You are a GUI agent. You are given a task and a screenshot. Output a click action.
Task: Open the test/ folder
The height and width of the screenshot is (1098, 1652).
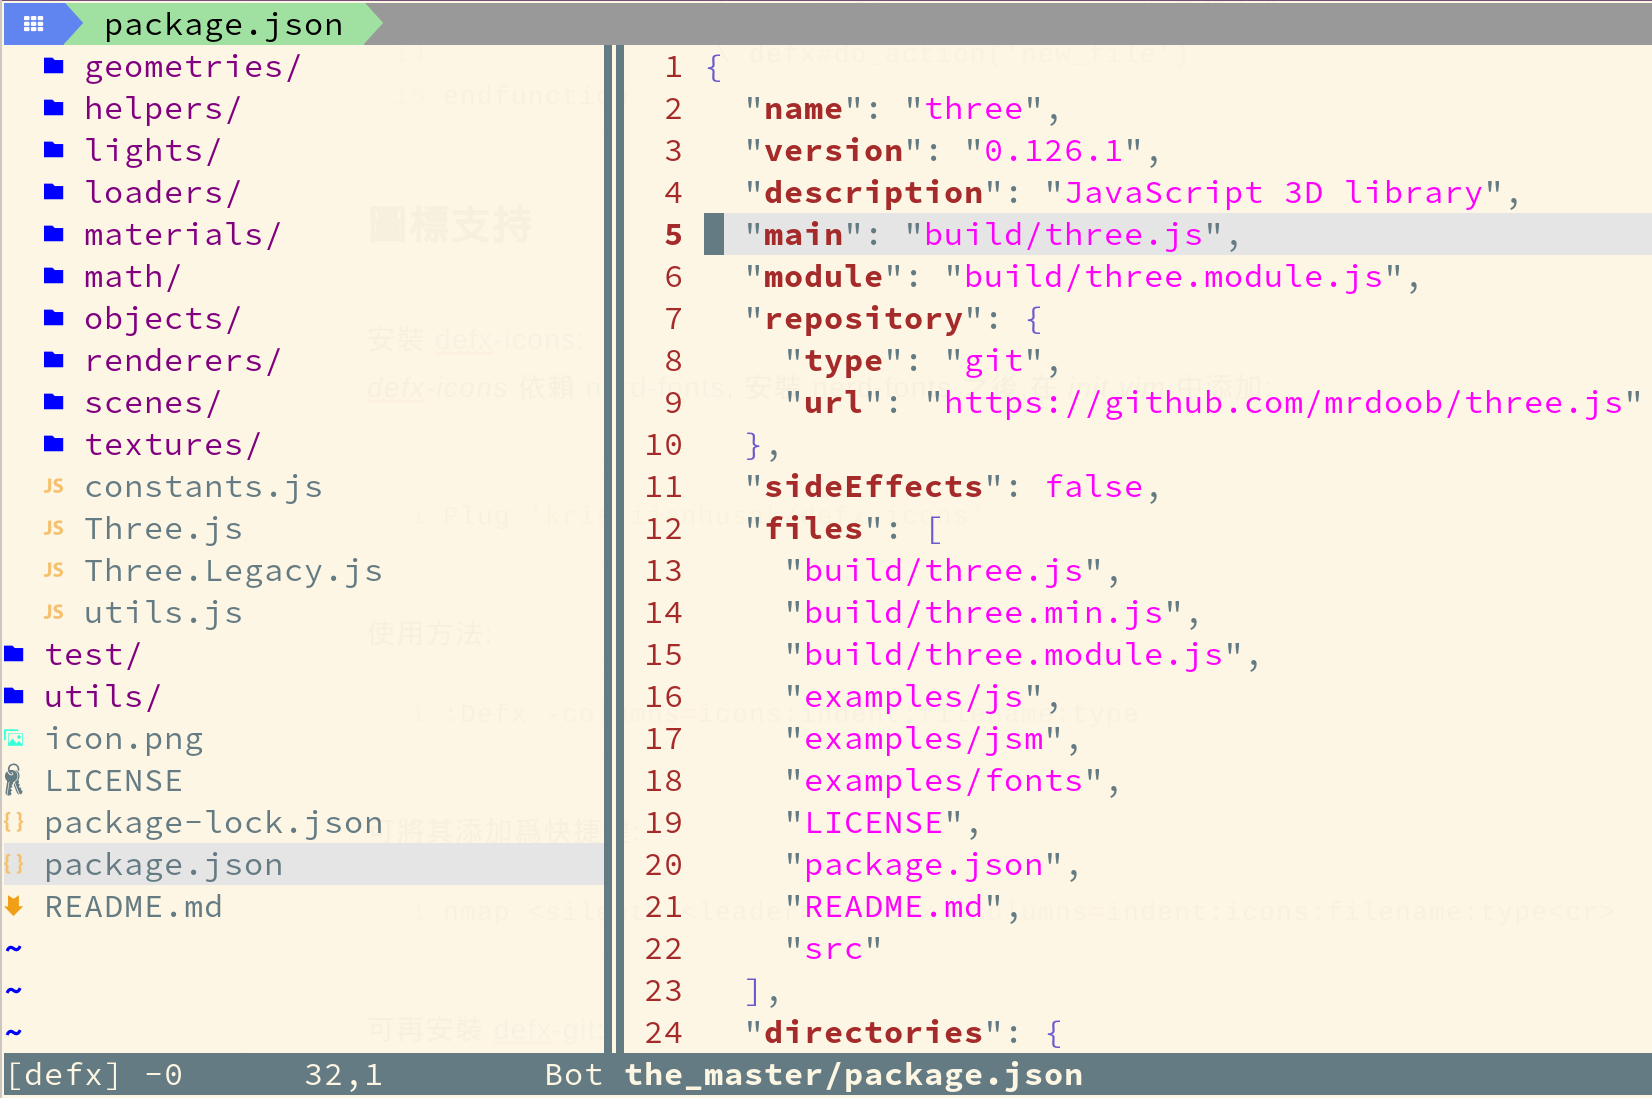point(92,655)
